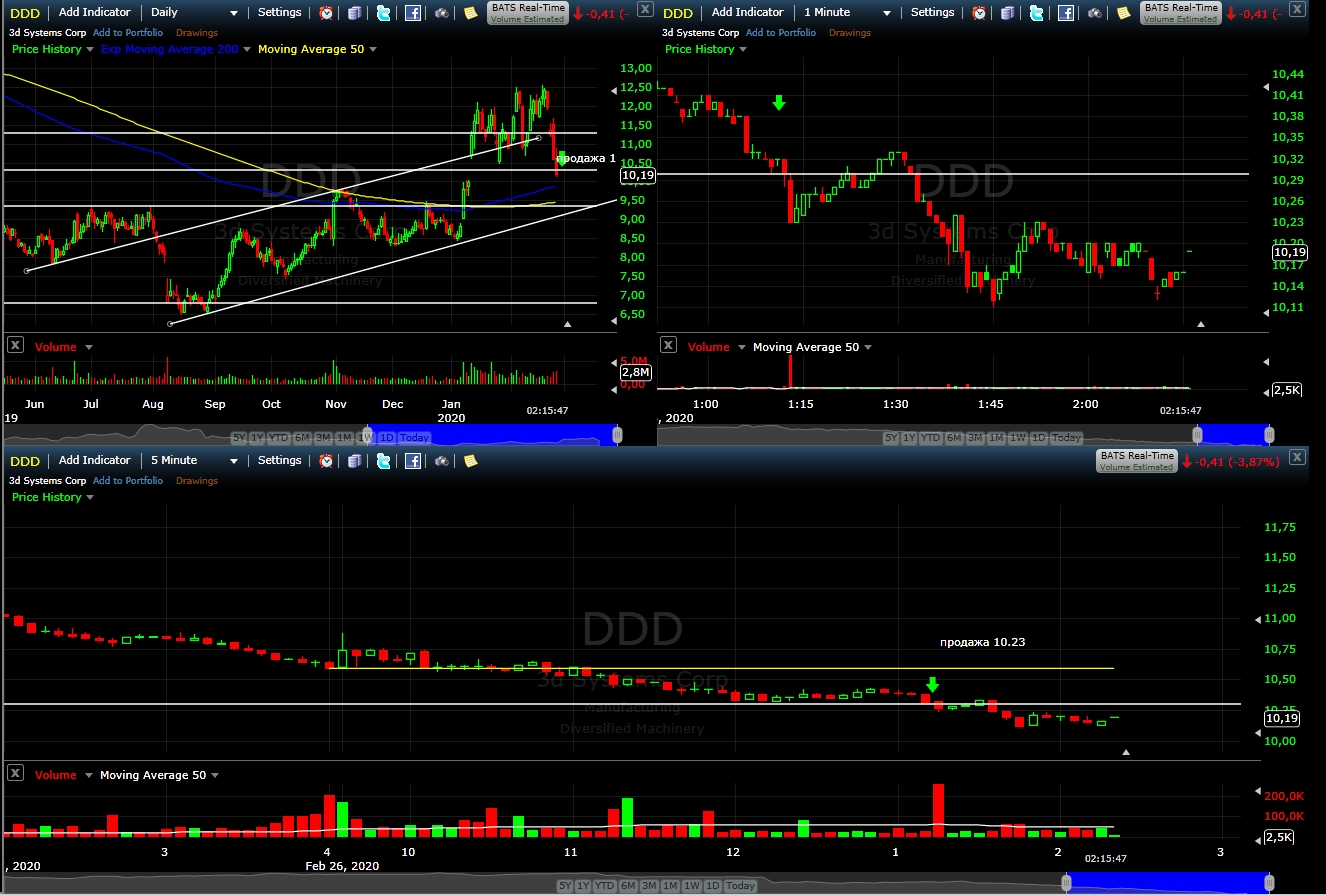Click the 'продажа 10.23' annotation on 5 Minute chart

[x=982, y=642]
